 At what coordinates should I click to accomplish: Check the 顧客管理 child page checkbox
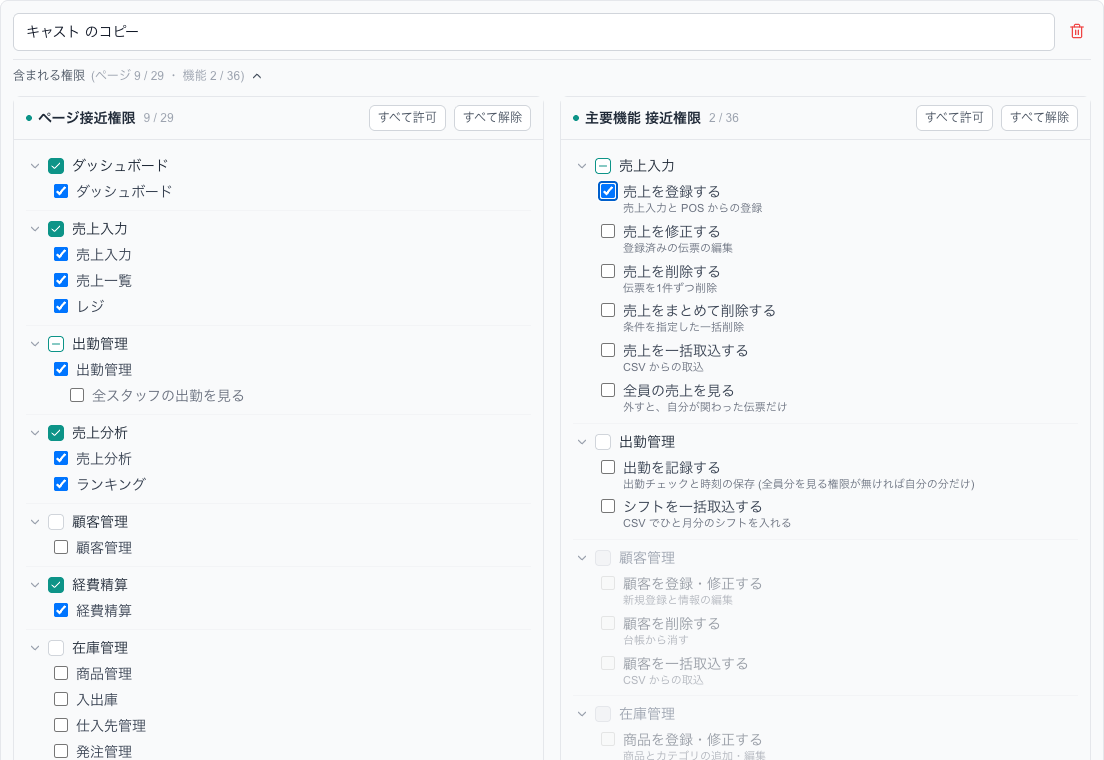tap(61, 547)
